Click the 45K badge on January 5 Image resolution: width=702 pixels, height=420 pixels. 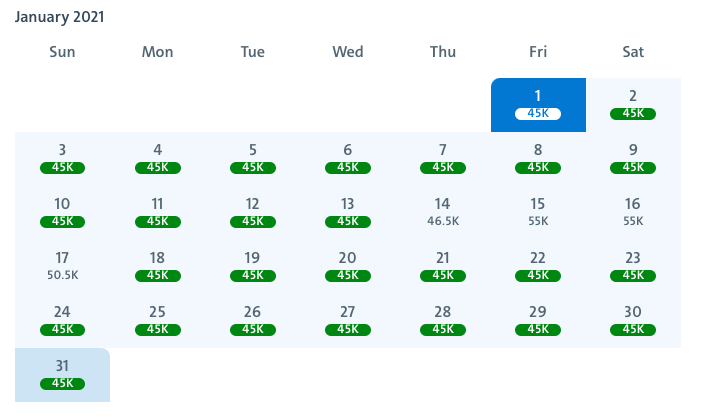coord(252,167)
